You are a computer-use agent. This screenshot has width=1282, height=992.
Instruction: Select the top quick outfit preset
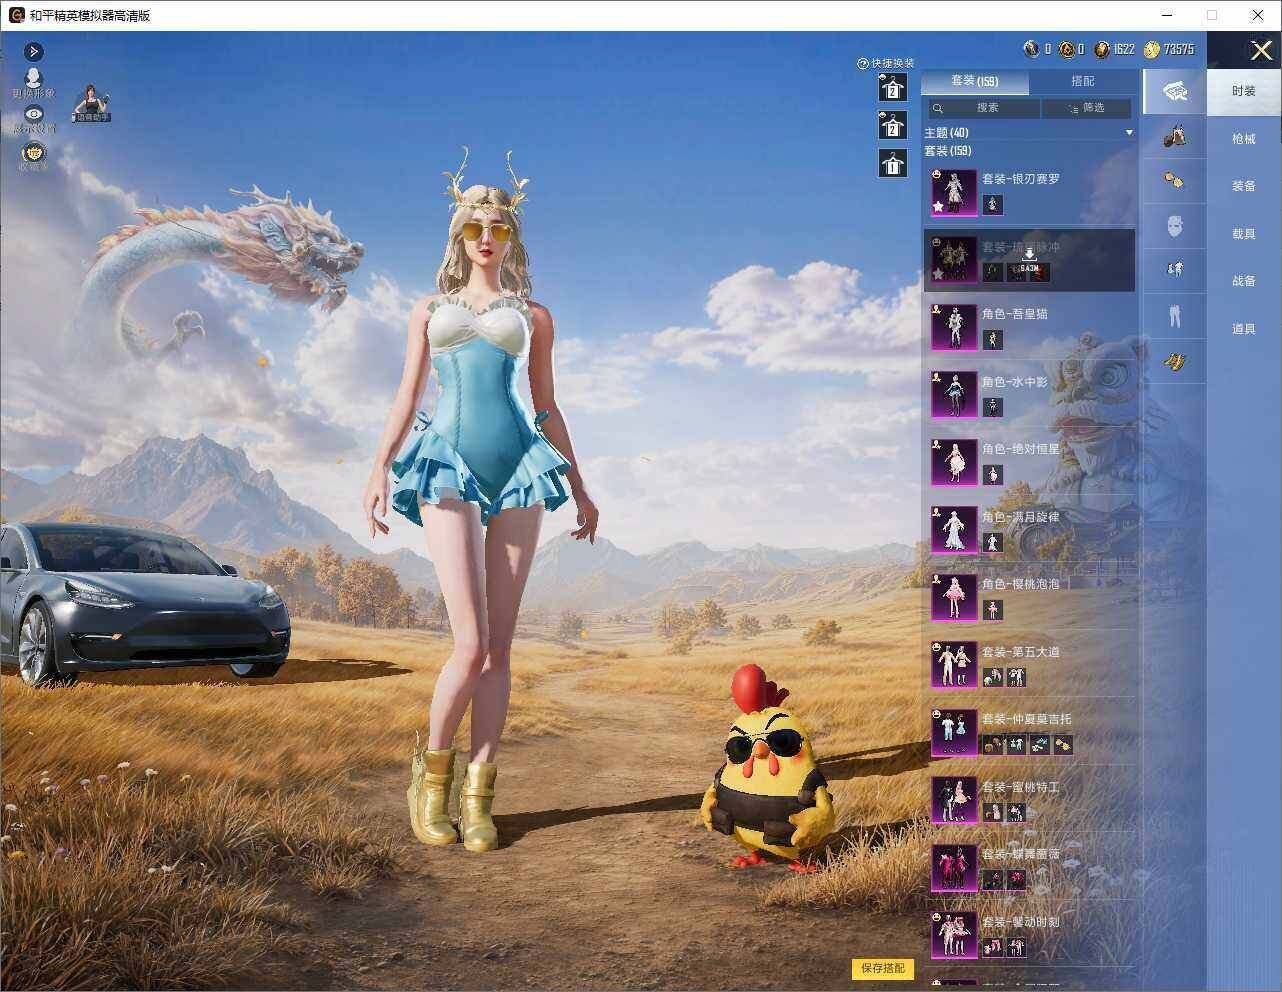click(892, 88)
